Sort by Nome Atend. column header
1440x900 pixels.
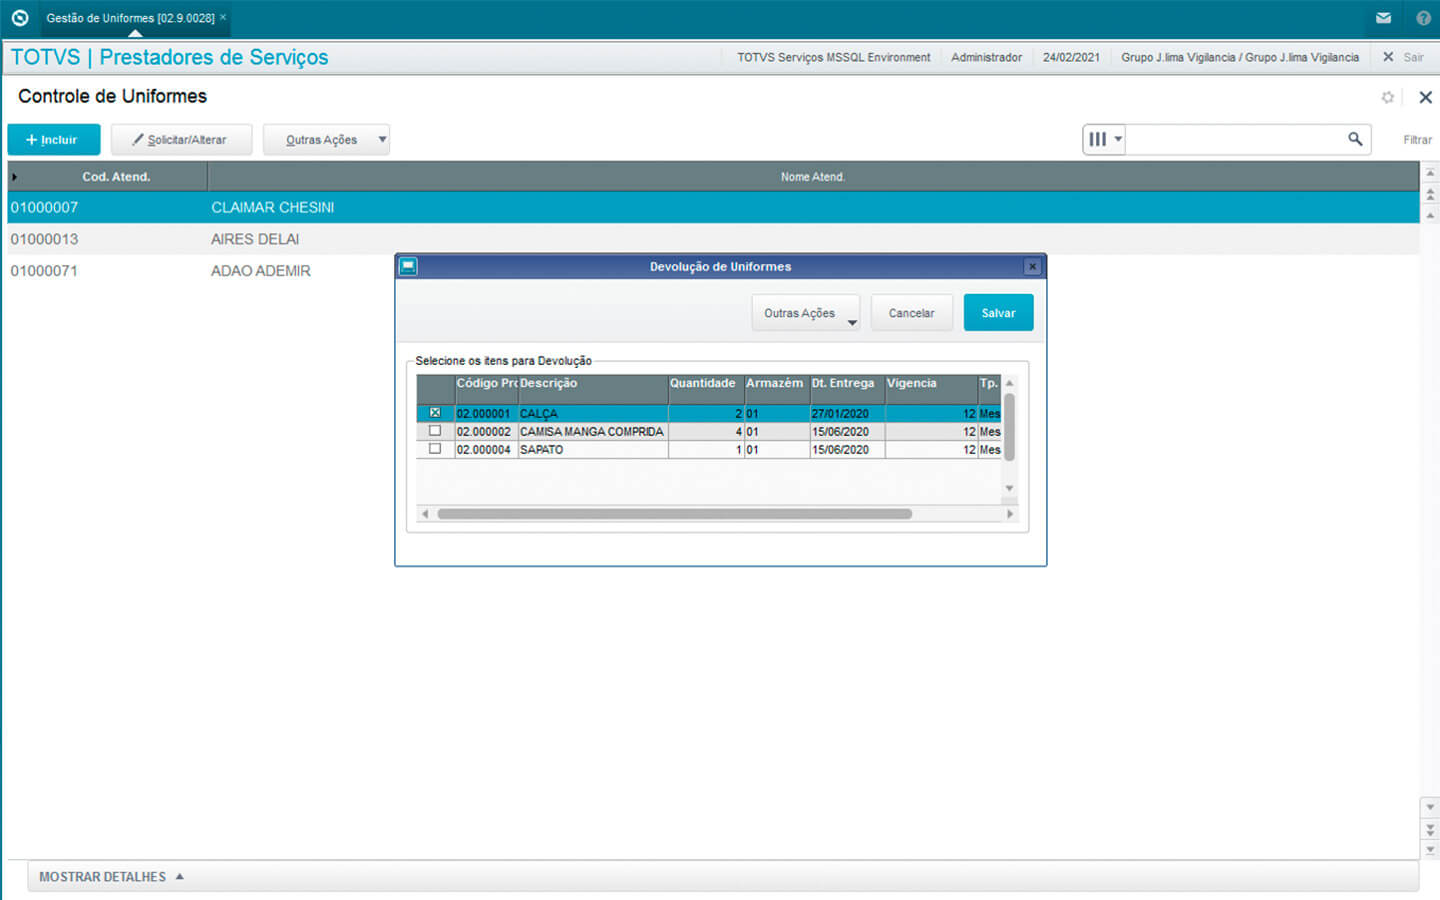pyautogui.click(x=813, y=177)
